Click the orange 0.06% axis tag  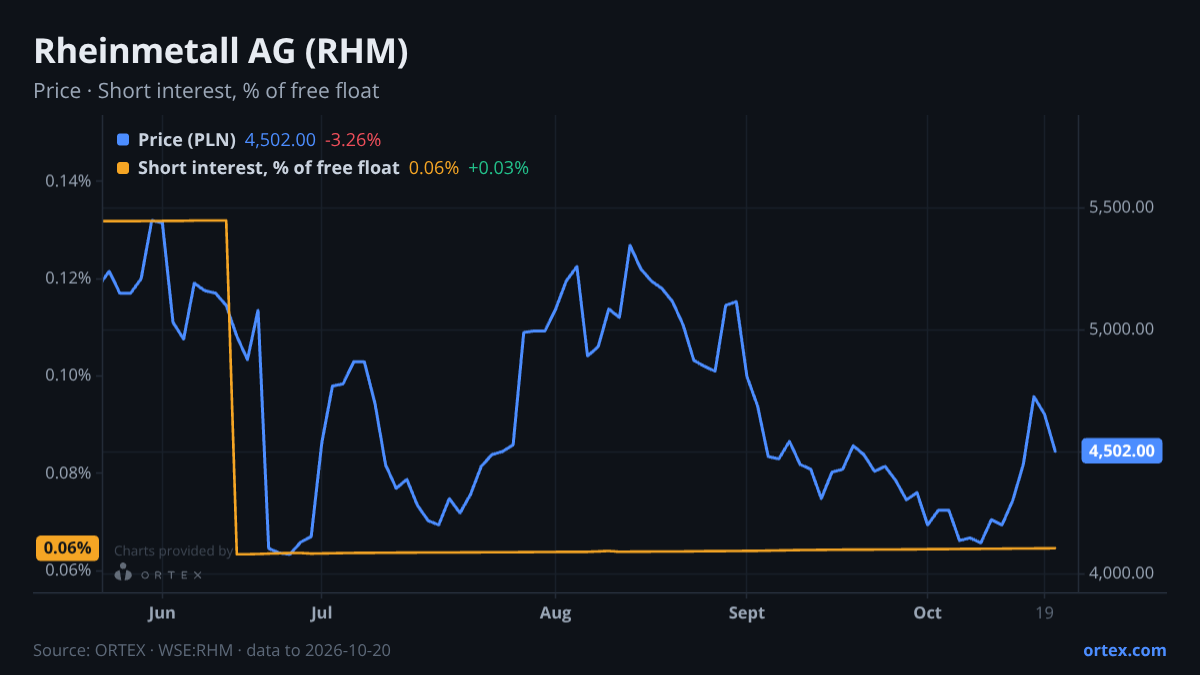67,548
